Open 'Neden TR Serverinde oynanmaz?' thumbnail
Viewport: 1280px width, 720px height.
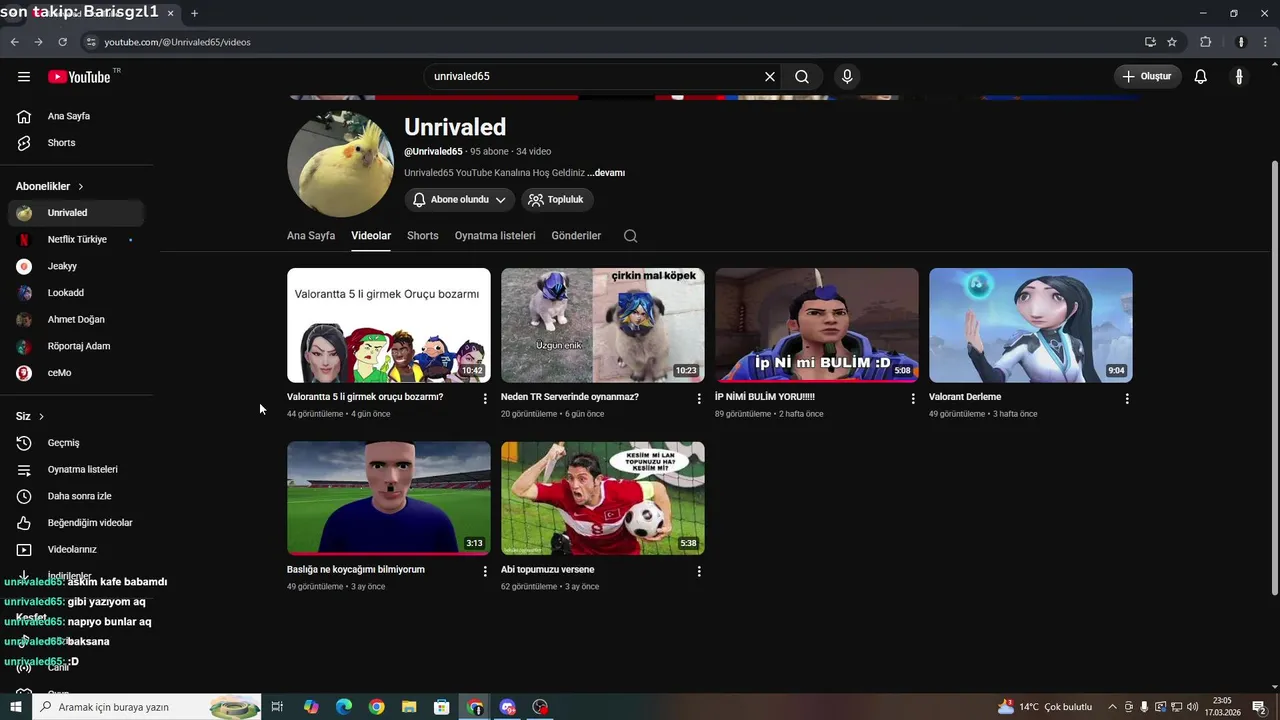603,325
